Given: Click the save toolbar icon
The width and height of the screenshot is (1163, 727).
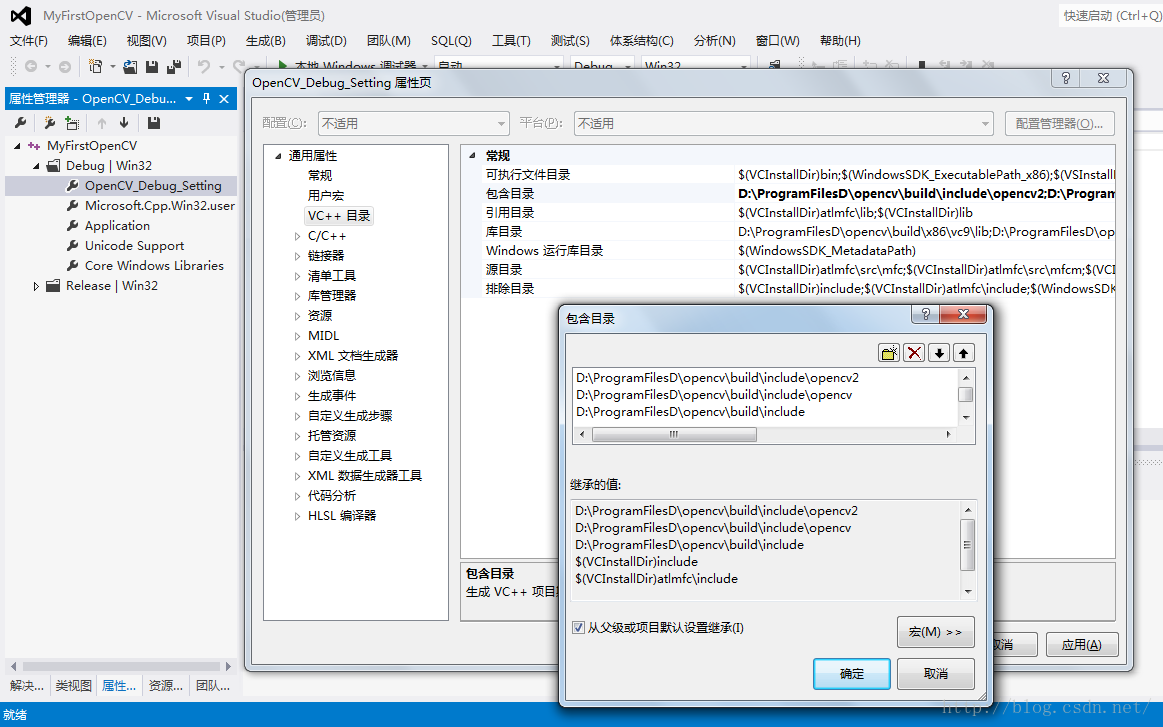Looking at the screenshot, I should [x=152, y=66].
